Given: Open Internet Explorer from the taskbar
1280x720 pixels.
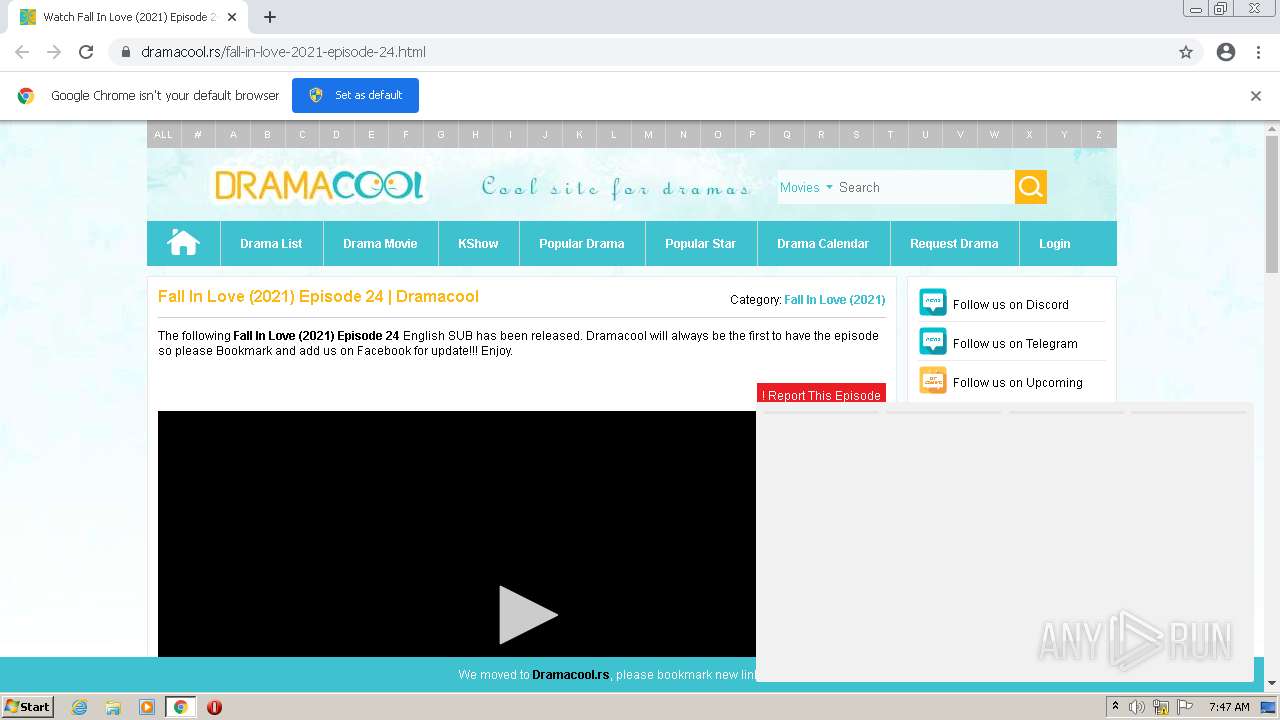Looking at the screenshot, I should [x=80, y=707].
